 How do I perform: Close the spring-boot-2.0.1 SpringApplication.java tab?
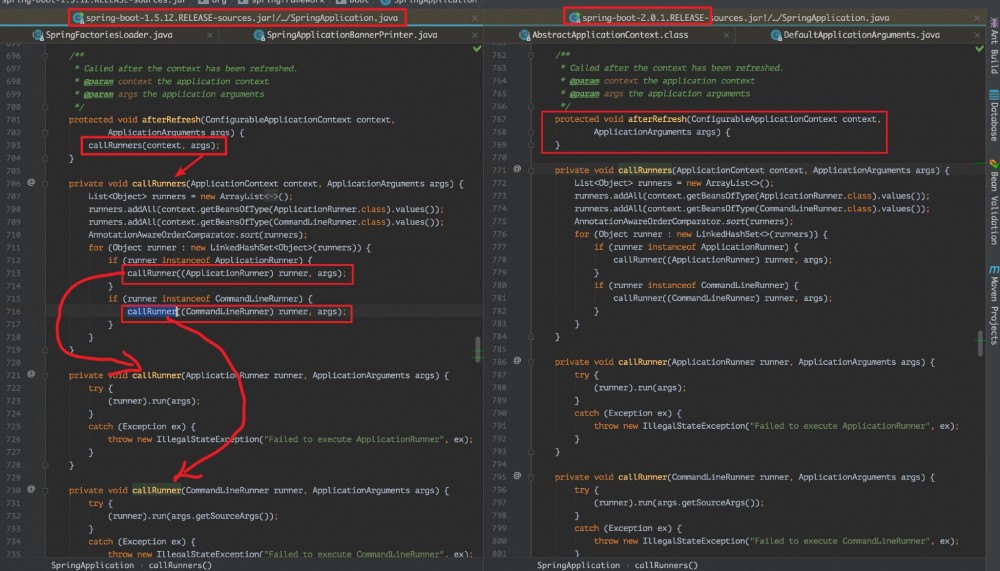tap(978, 19)
